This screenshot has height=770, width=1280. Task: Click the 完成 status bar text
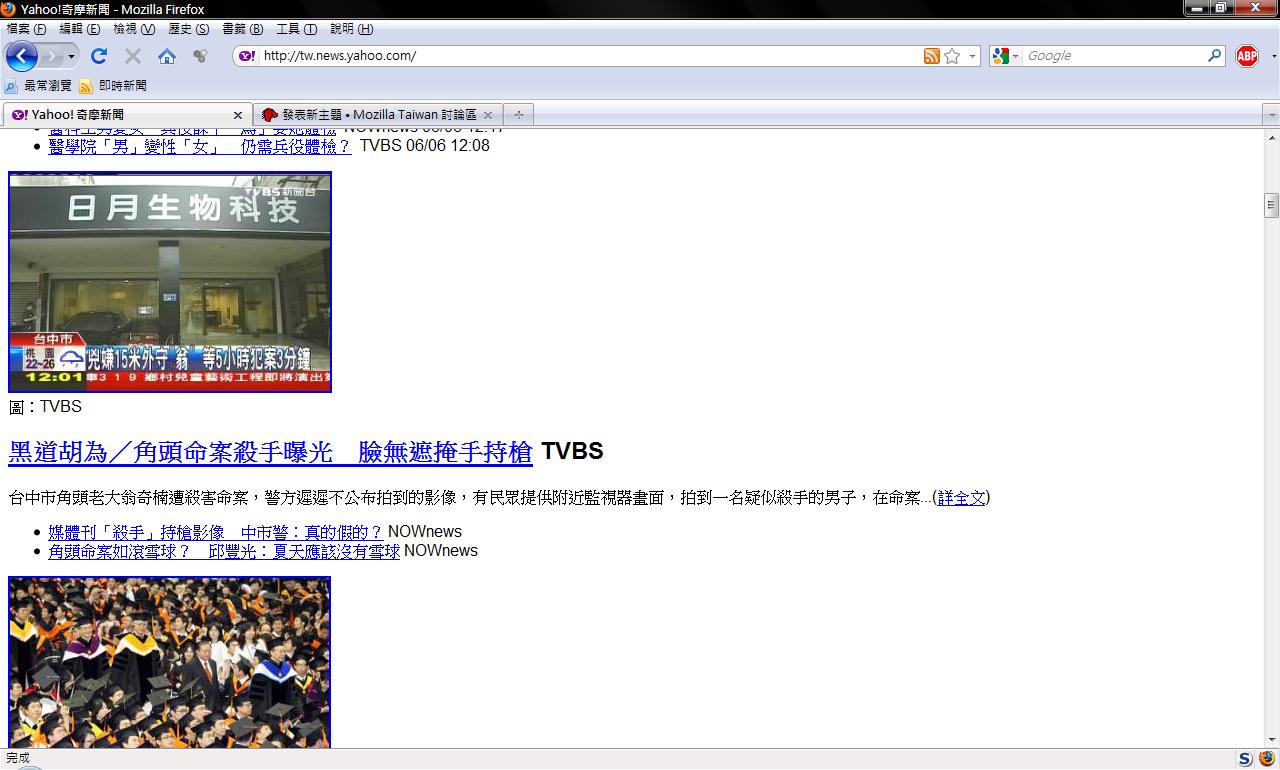click(18, 759)
